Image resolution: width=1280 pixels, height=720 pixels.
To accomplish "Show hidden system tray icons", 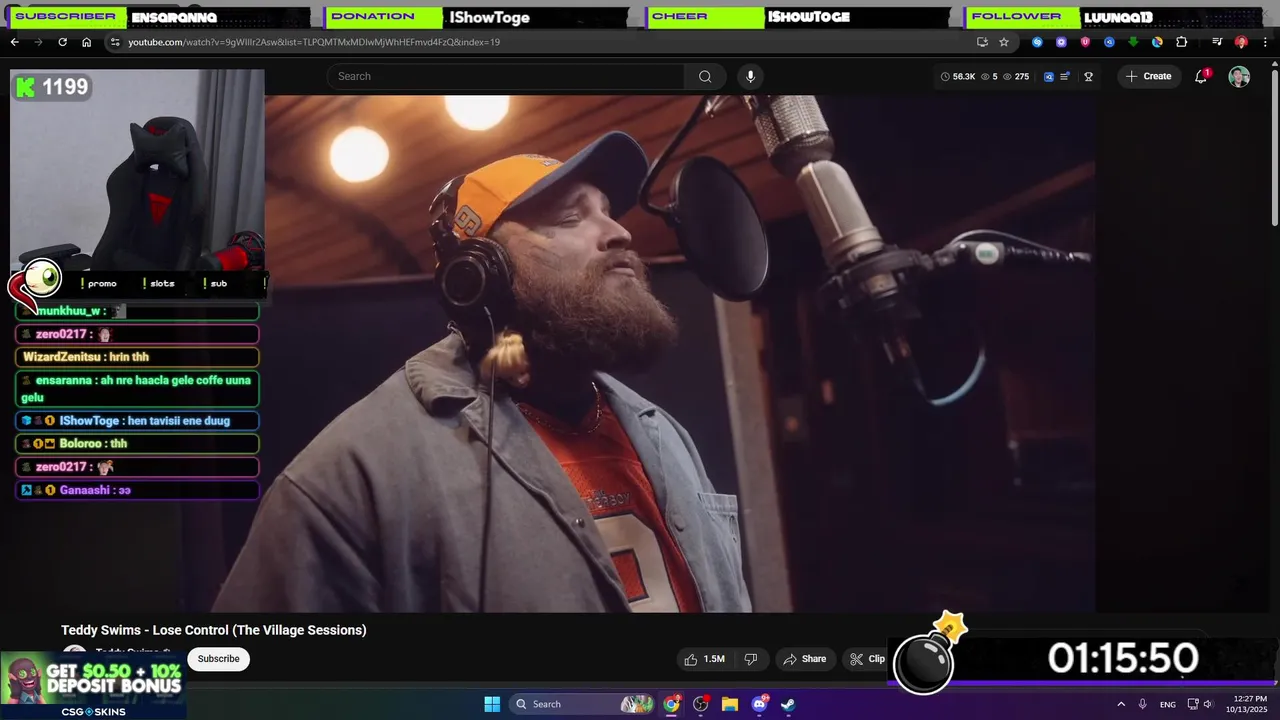I will pos(1121,704).
